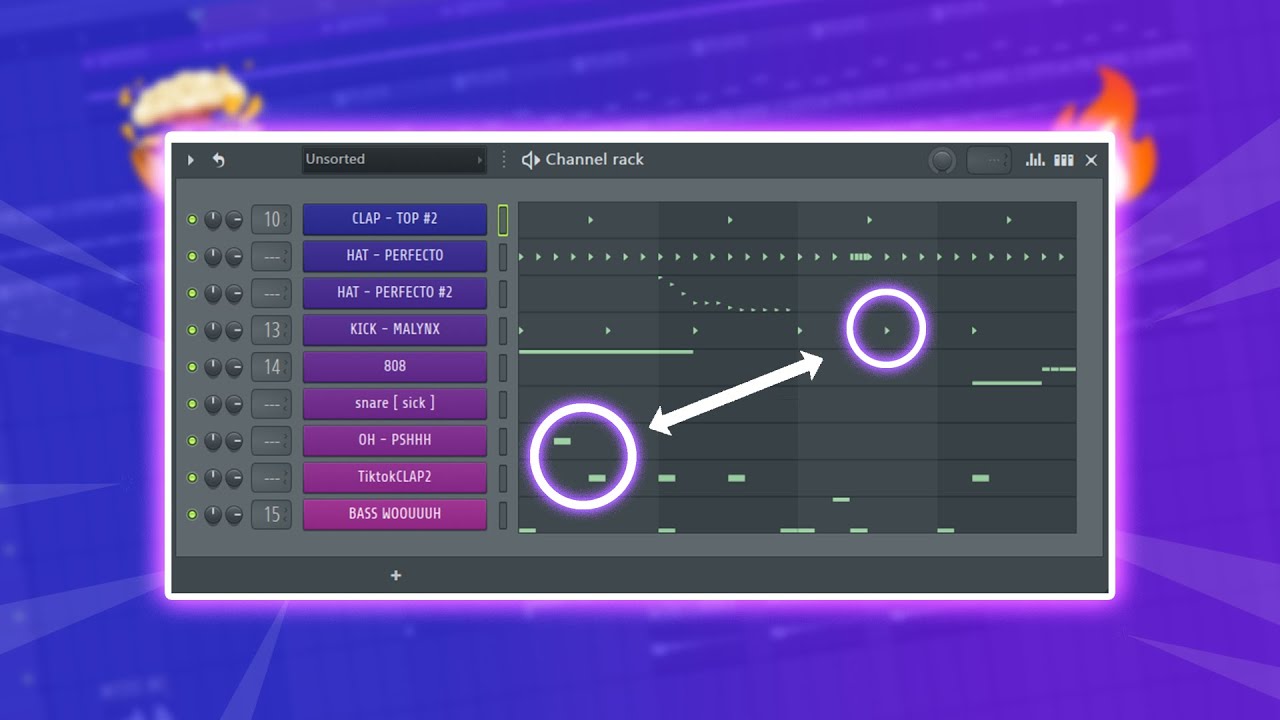This screenshot has height=720, width=1280.
Task: Click the add channel plus button
Action: 396,575
